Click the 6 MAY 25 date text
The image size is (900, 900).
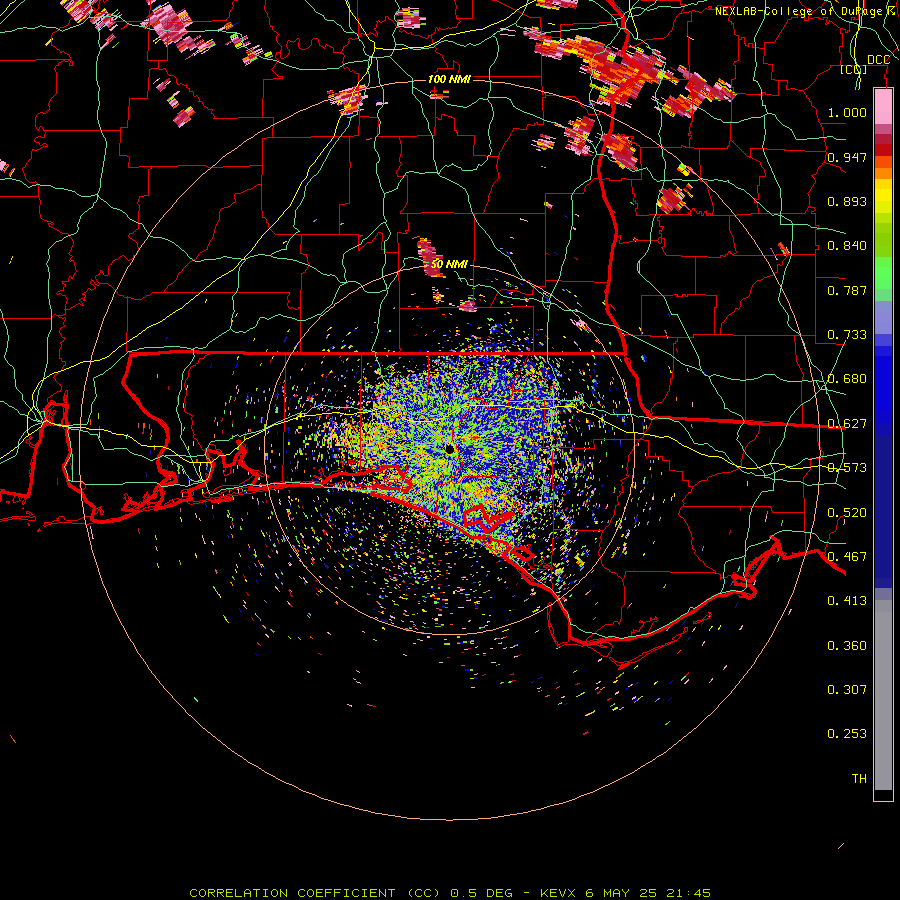click(622, 893)
